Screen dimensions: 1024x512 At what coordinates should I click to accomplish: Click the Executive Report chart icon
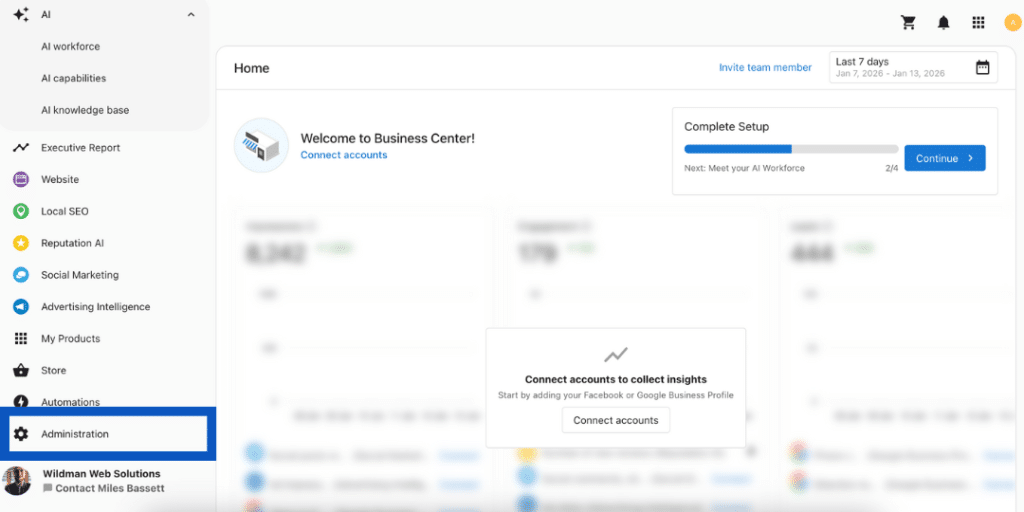coord(20,148)
